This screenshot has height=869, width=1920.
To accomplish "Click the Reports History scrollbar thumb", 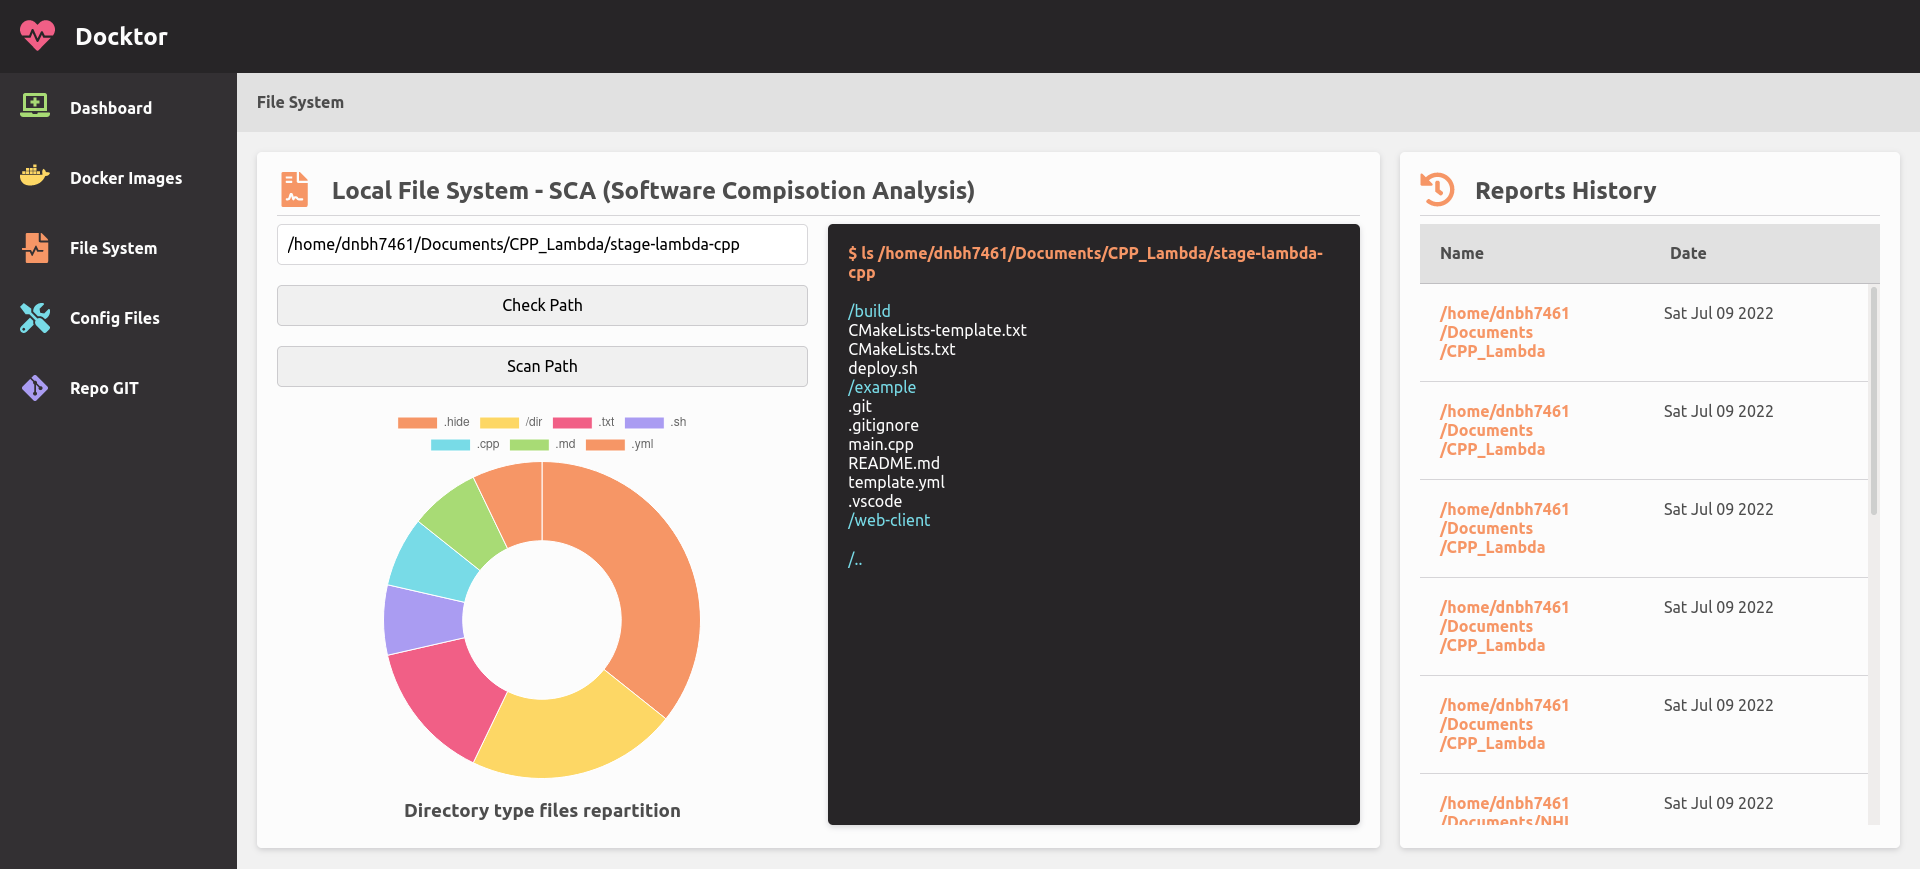I will tap(1874, 401).
